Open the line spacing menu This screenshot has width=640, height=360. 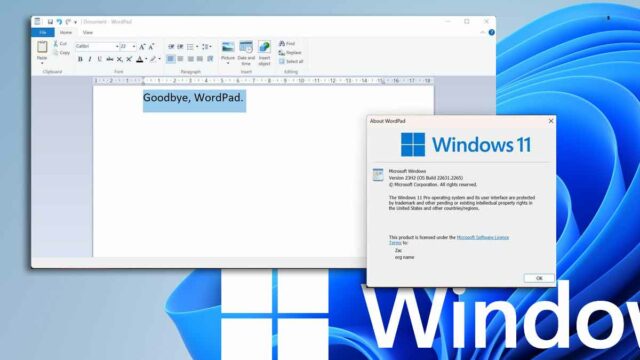click(x=207, y=47)
